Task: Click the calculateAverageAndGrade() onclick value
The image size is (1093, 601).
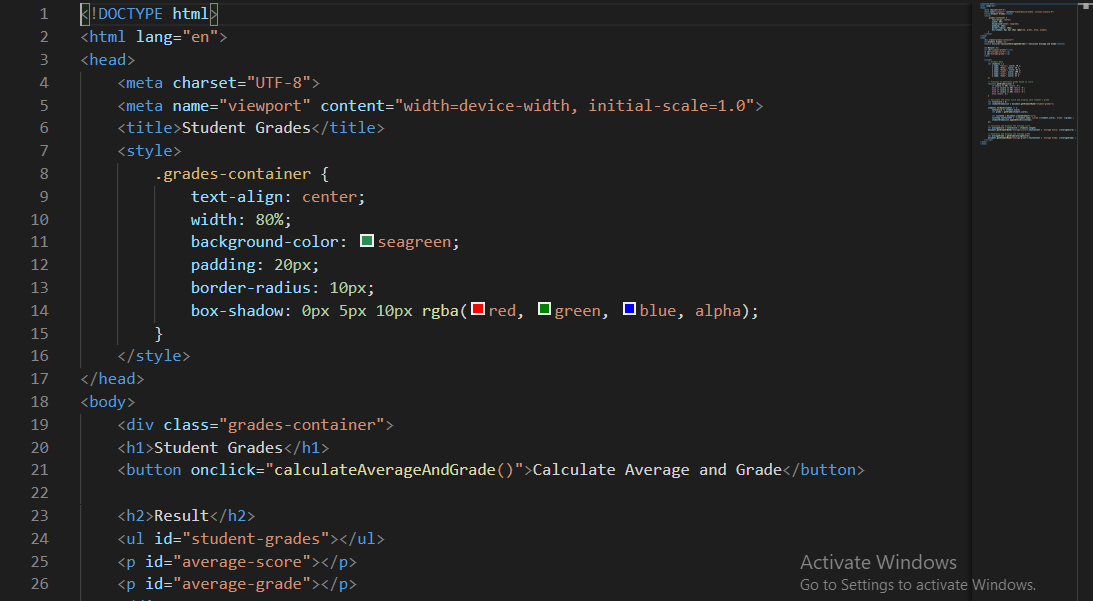Action: click(x=394, y=470)
